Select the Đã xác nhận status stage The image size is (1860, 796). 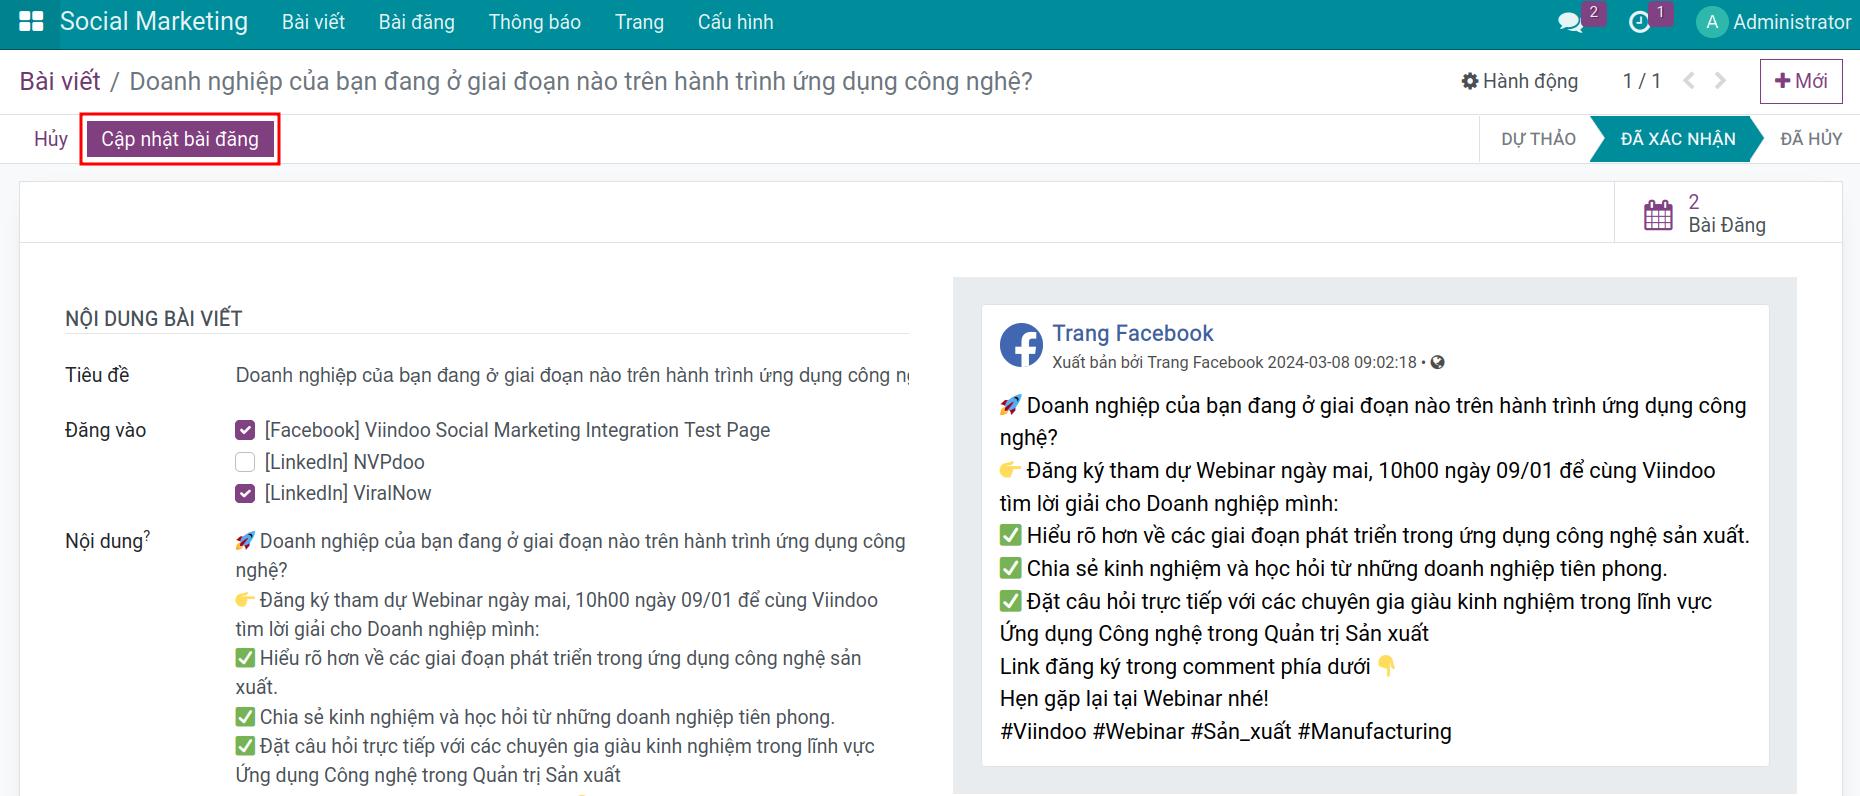tap(1678, 139)
